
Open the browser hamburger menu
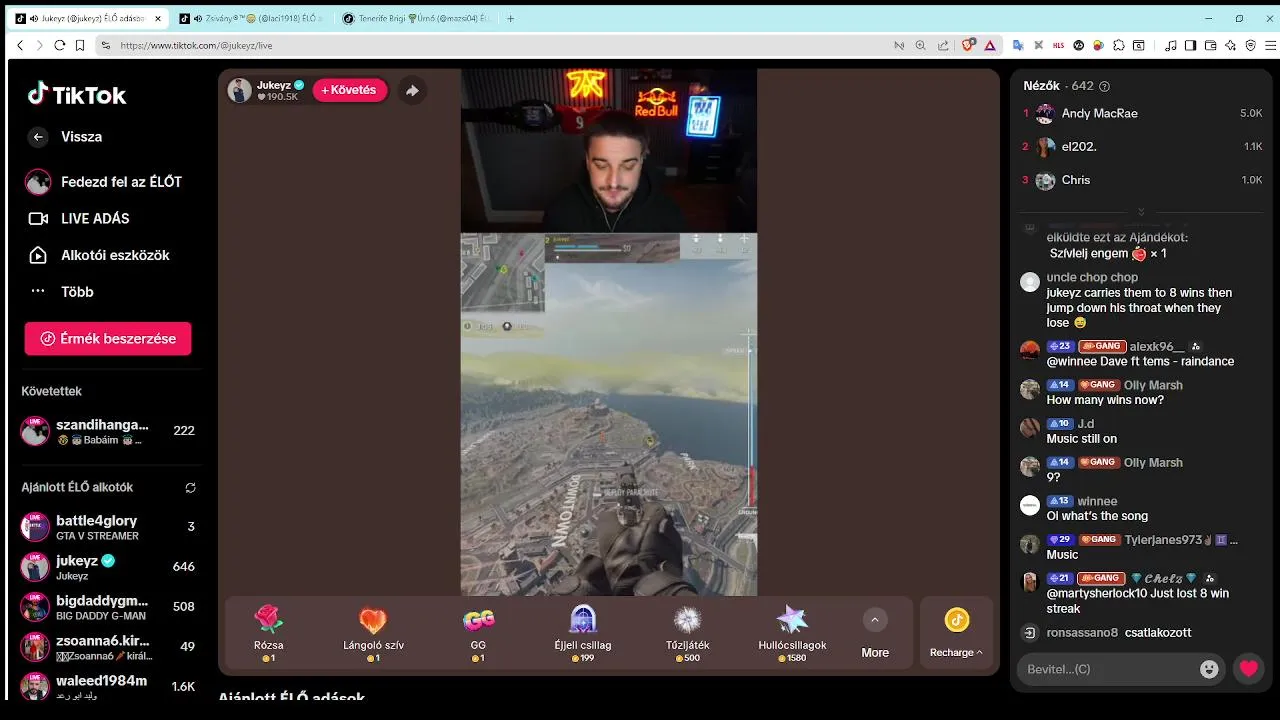pyautogui.click(x=1271, y=45)
